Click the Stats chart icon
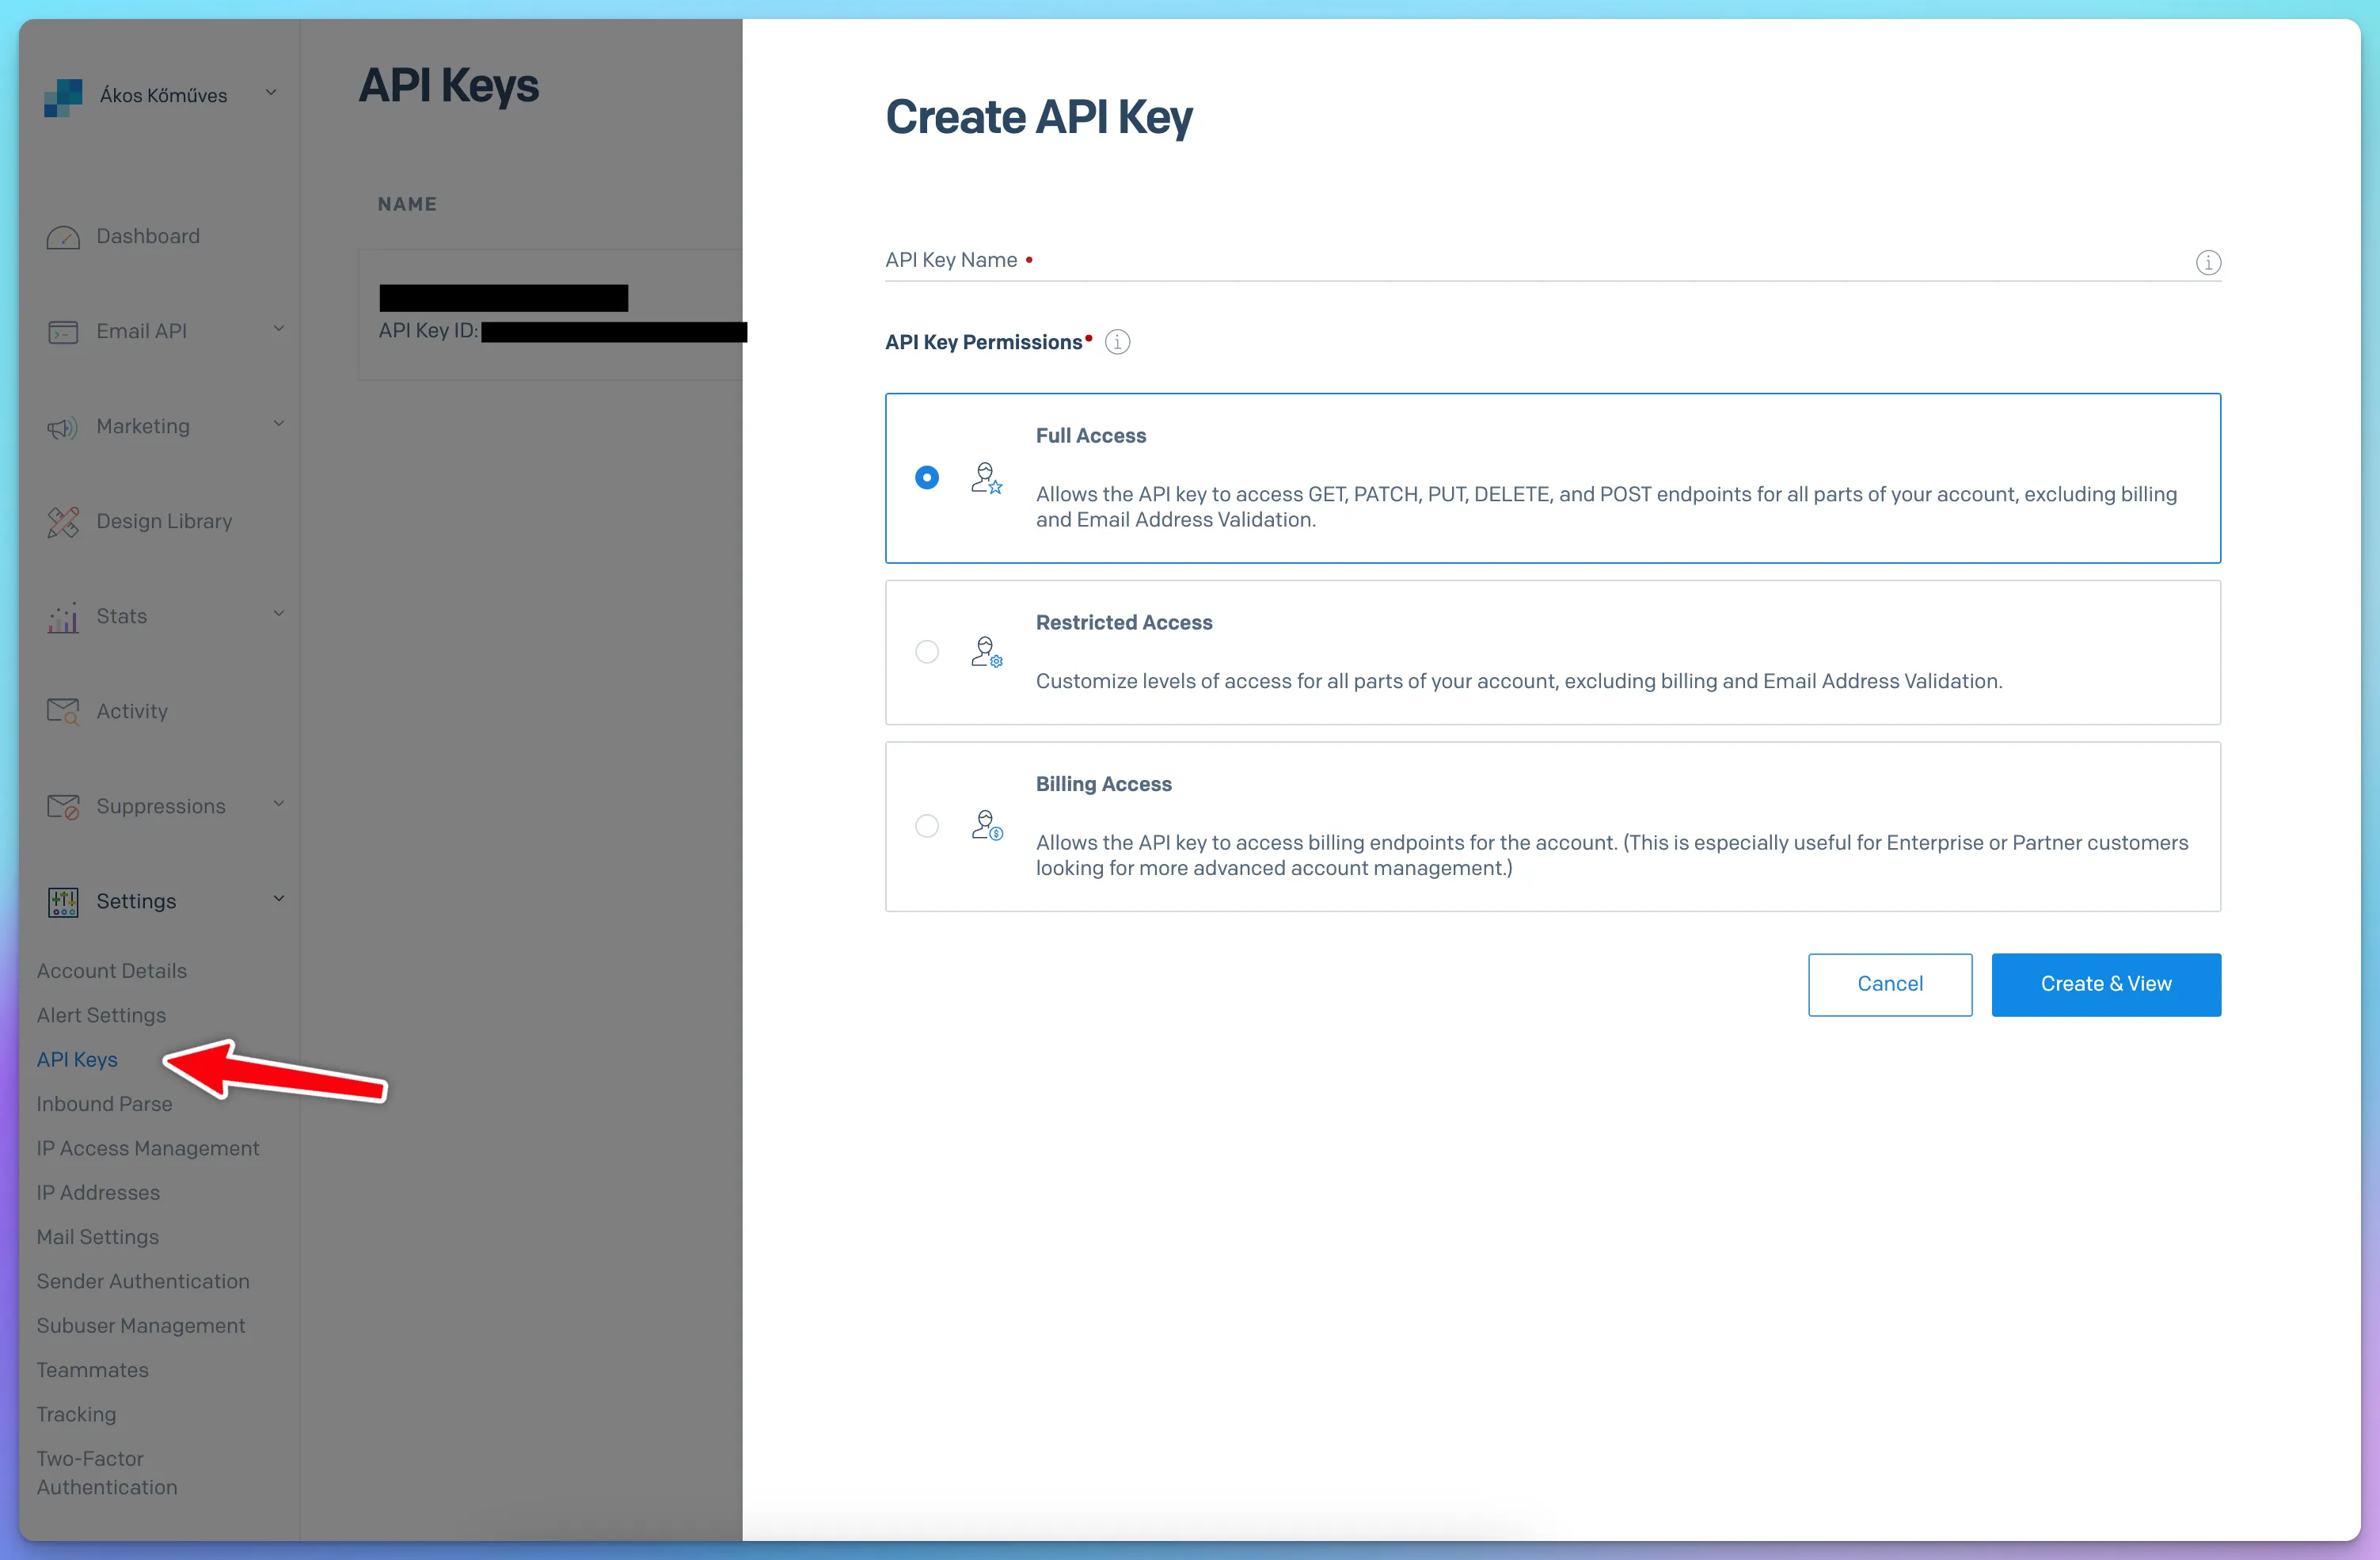The width and height of the screenshot is (2380, 1560). click(63, 618)
